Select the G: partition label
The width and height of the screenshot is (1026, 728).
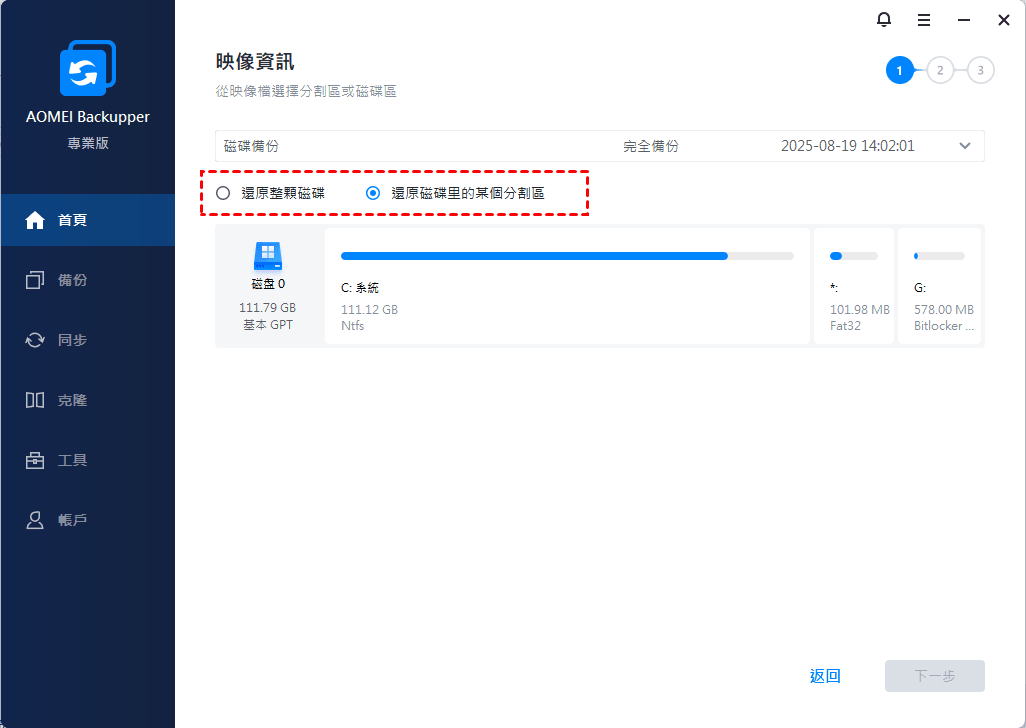(x=920, y=288)
